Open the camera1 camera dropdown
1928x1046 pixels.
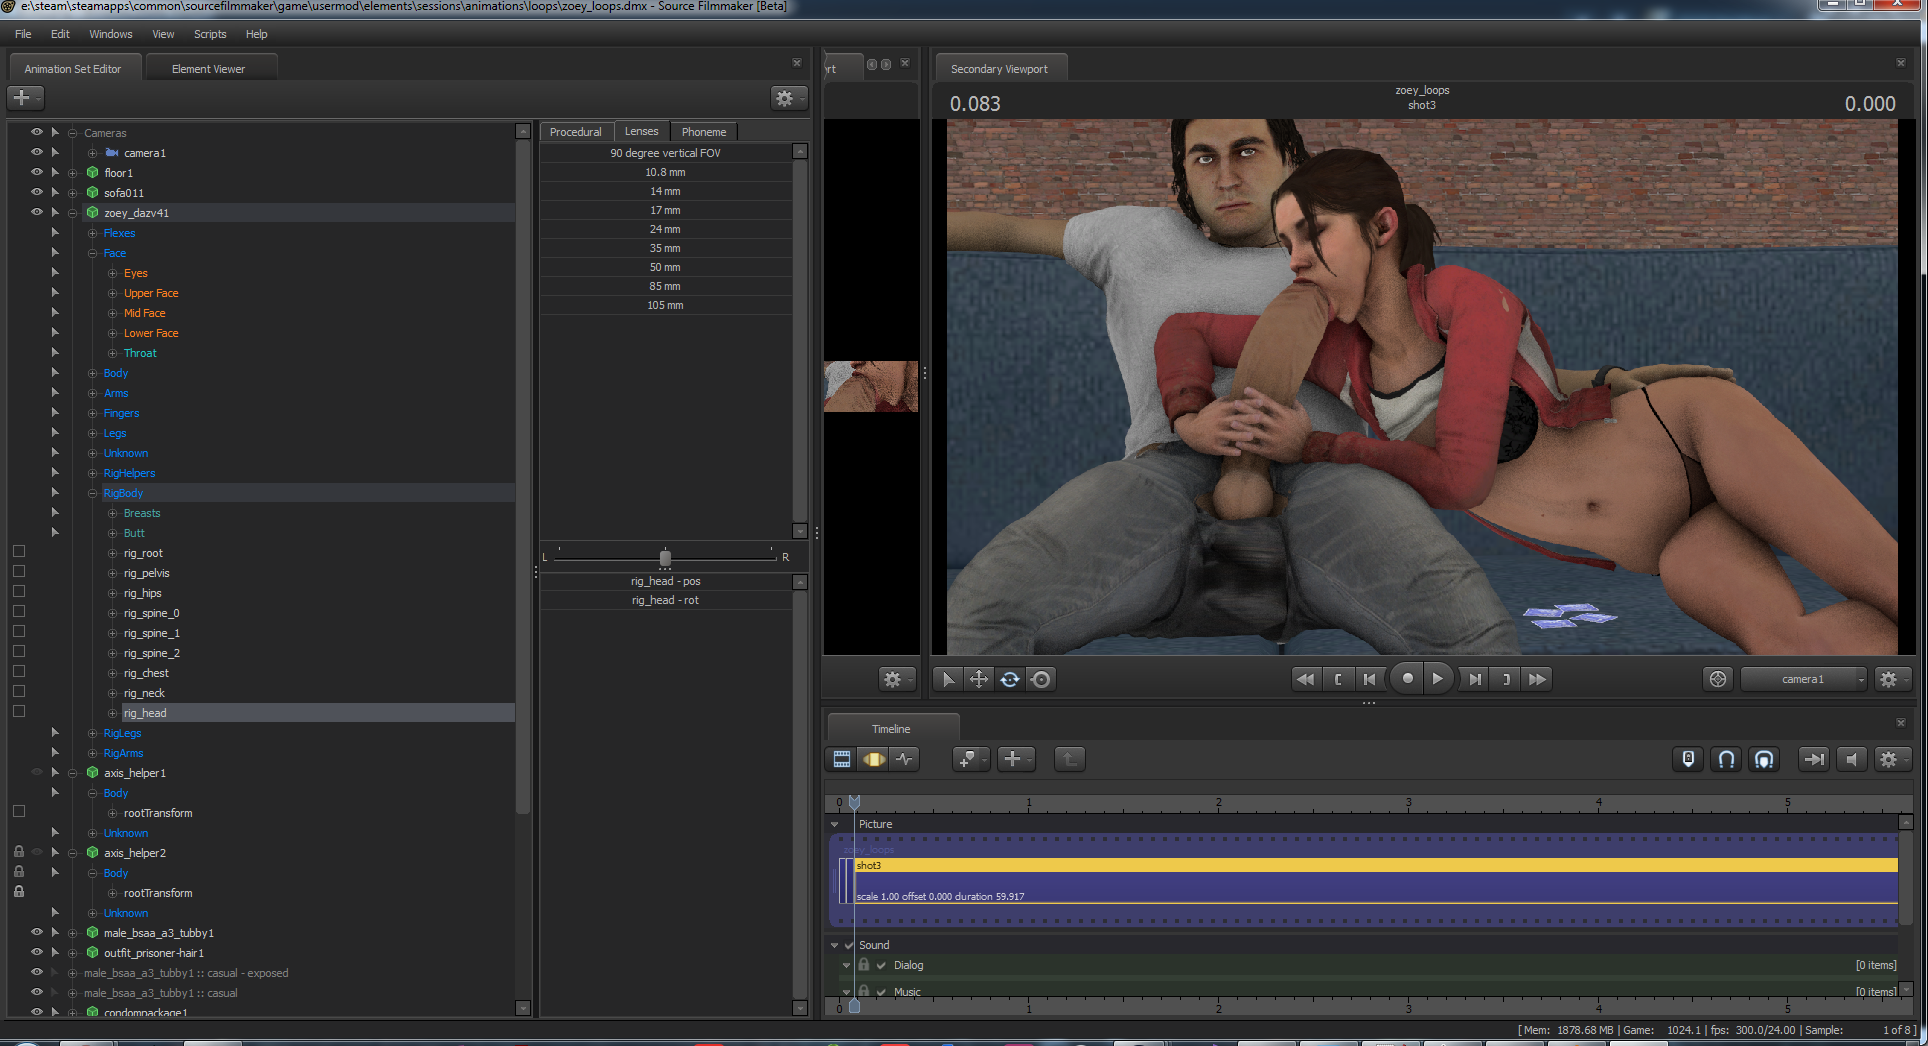tap(1804, 679)
